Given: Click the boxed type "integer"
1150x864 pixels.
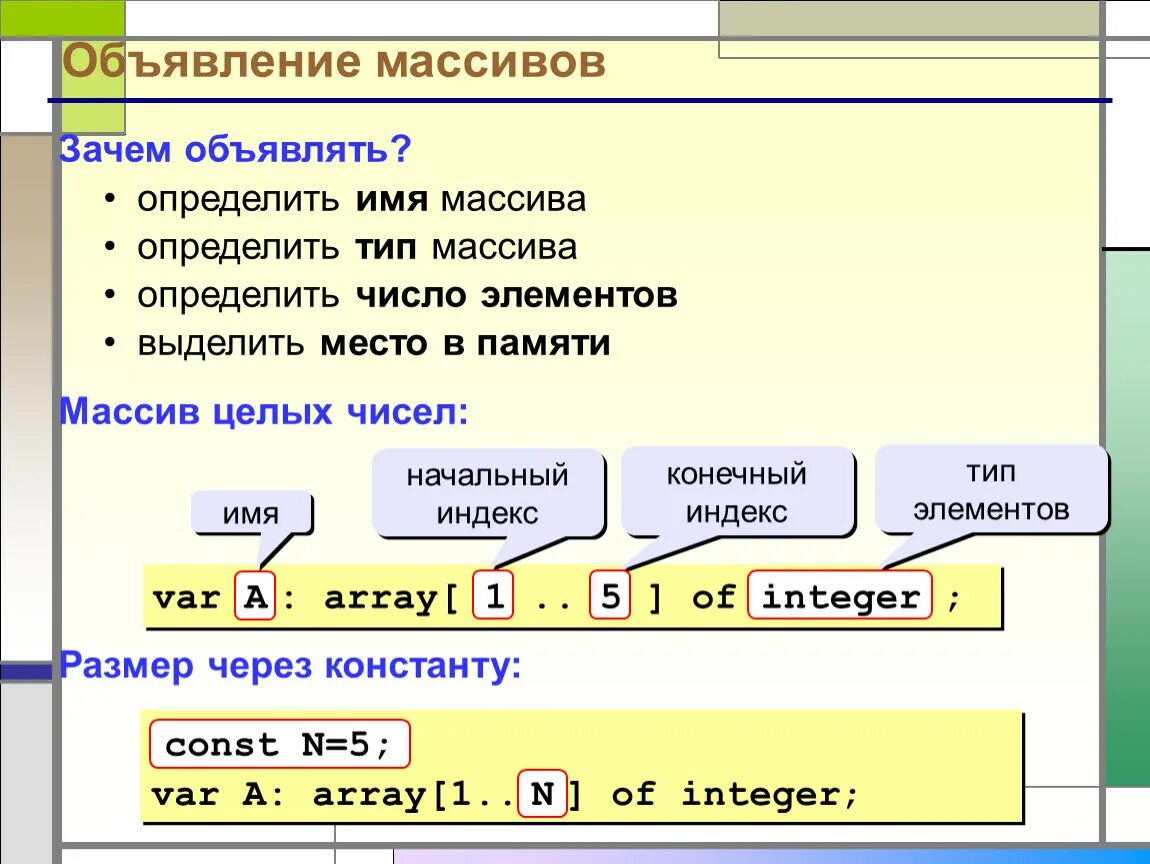Looking at the screenshot, I should [840, 596].
